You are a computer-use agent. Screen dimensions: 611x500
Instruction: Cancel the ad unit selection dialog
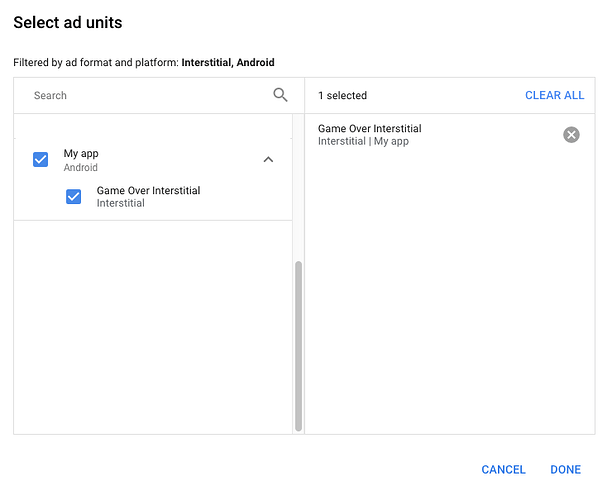pos(503,470)
